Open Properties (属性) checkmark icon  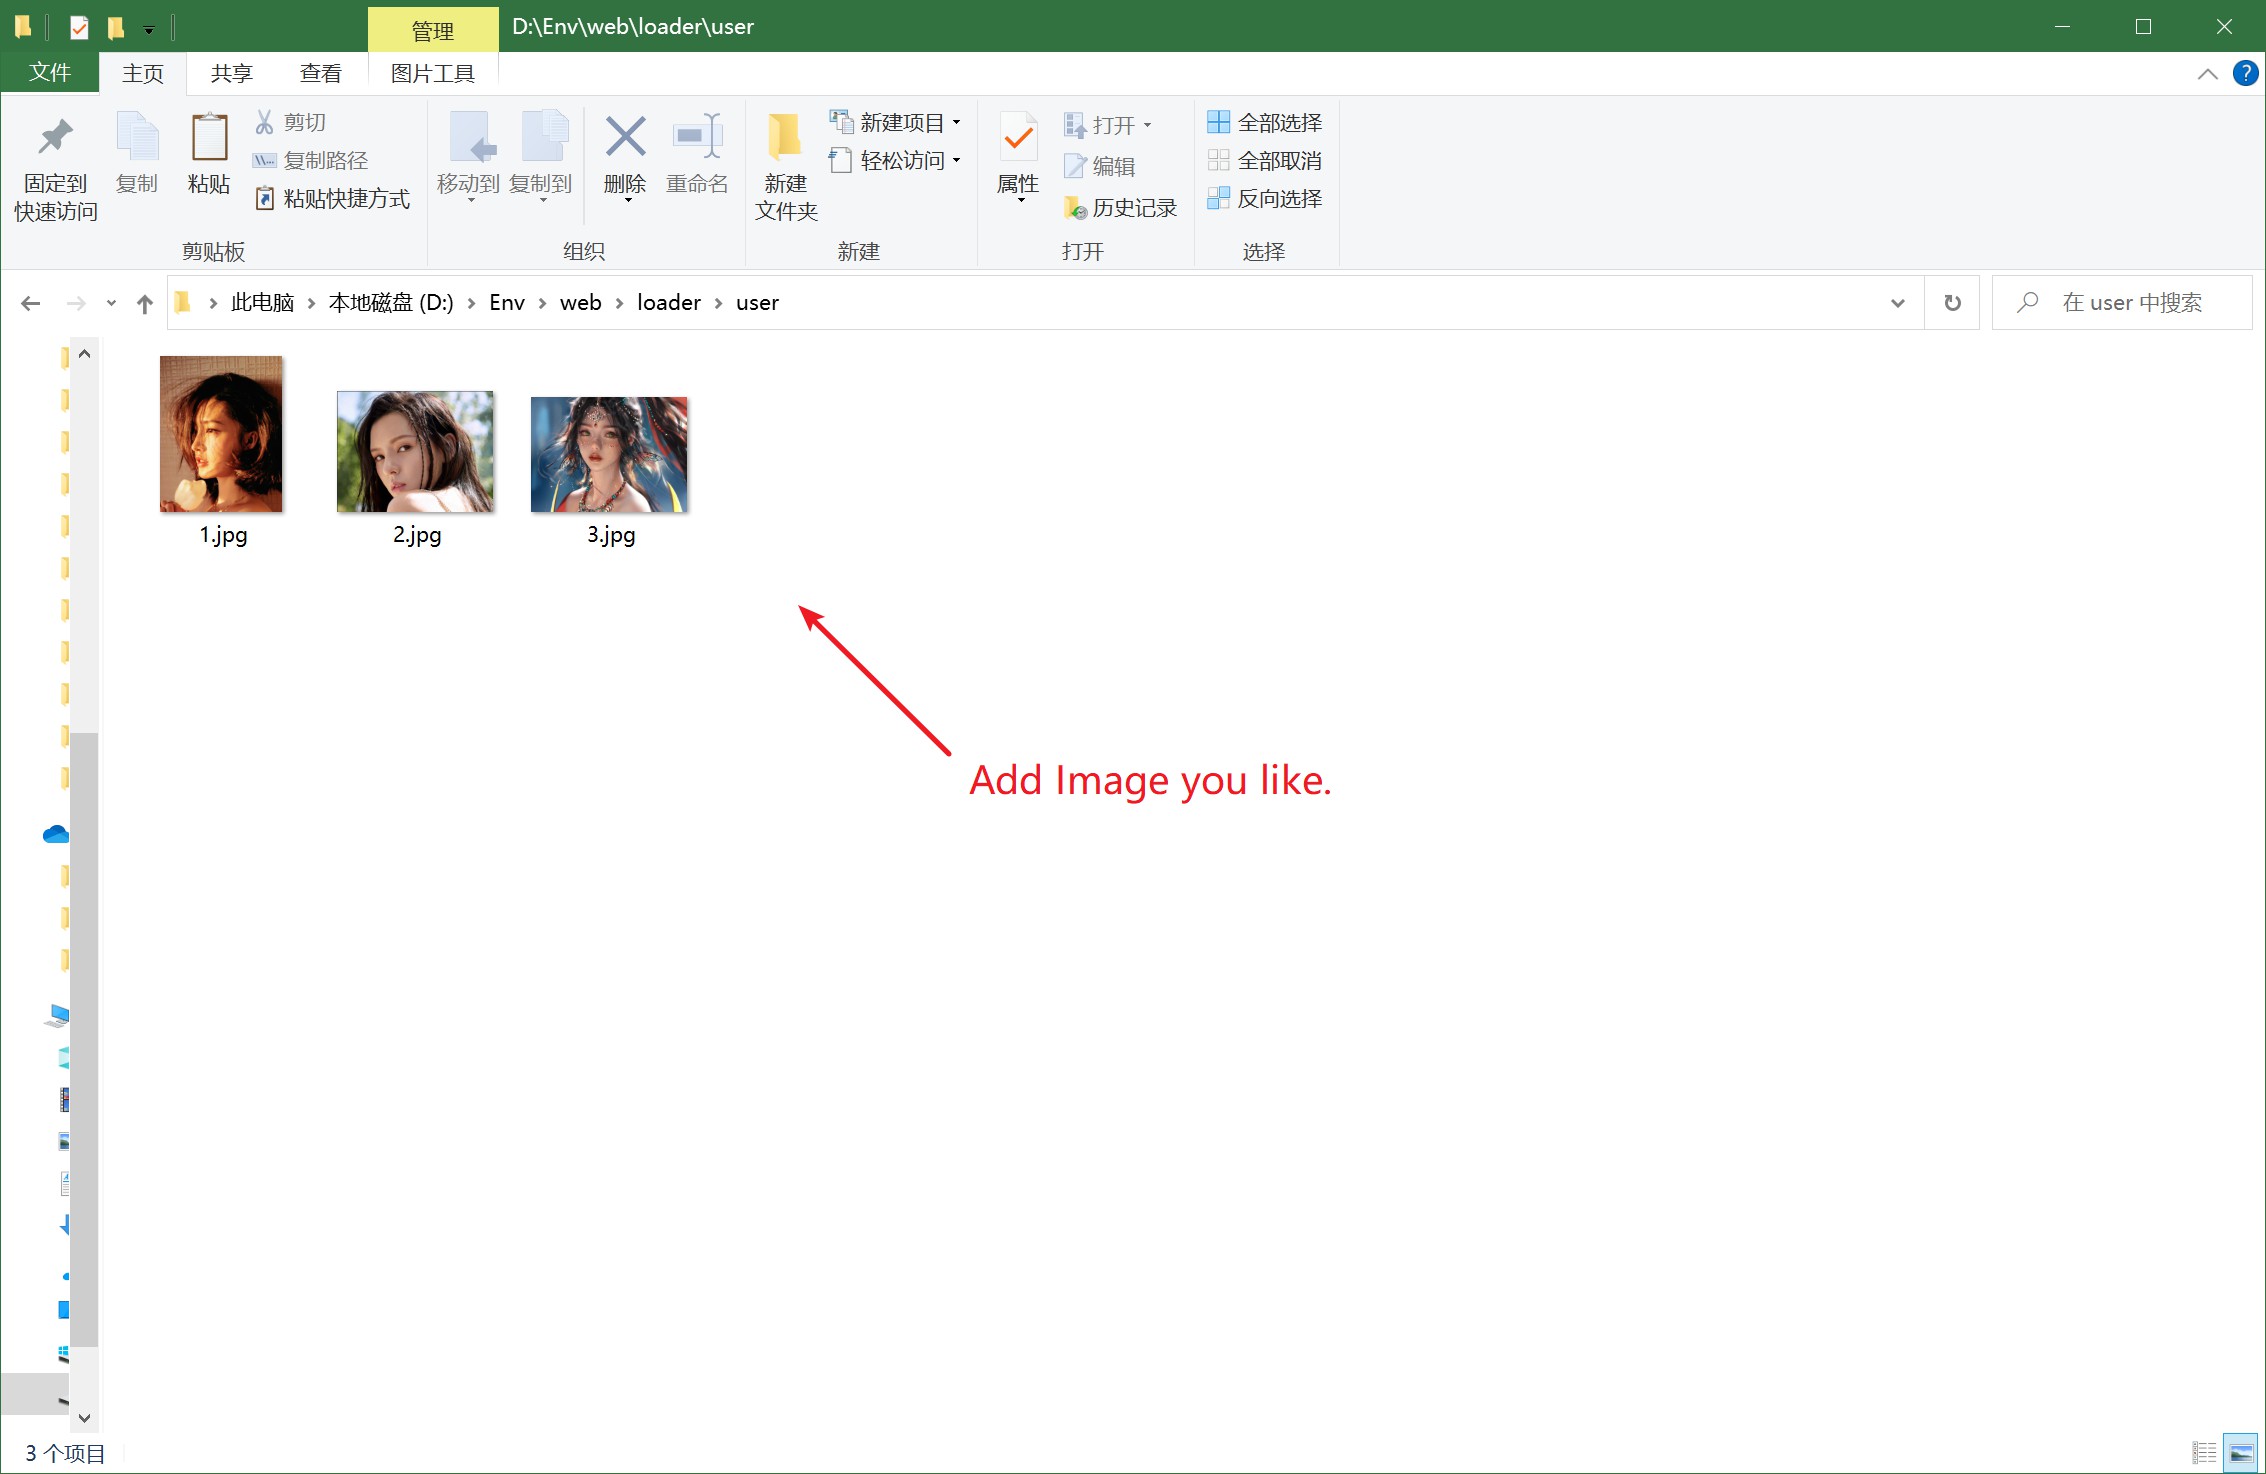point(1018,138)
